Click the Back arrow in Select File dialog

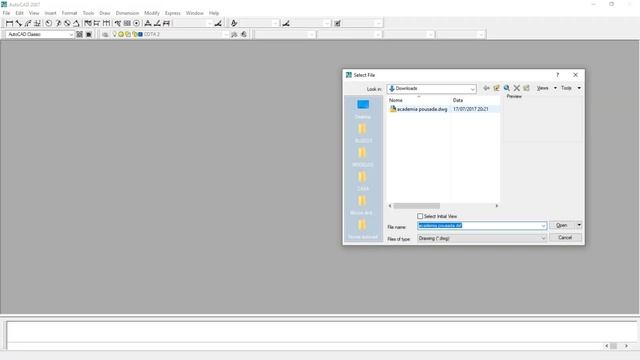486,88
